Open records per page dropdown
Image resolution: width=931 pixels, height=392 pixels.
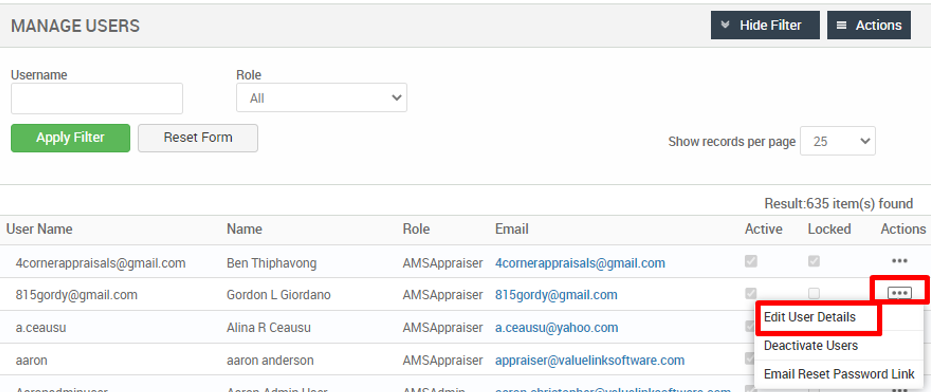837,141
